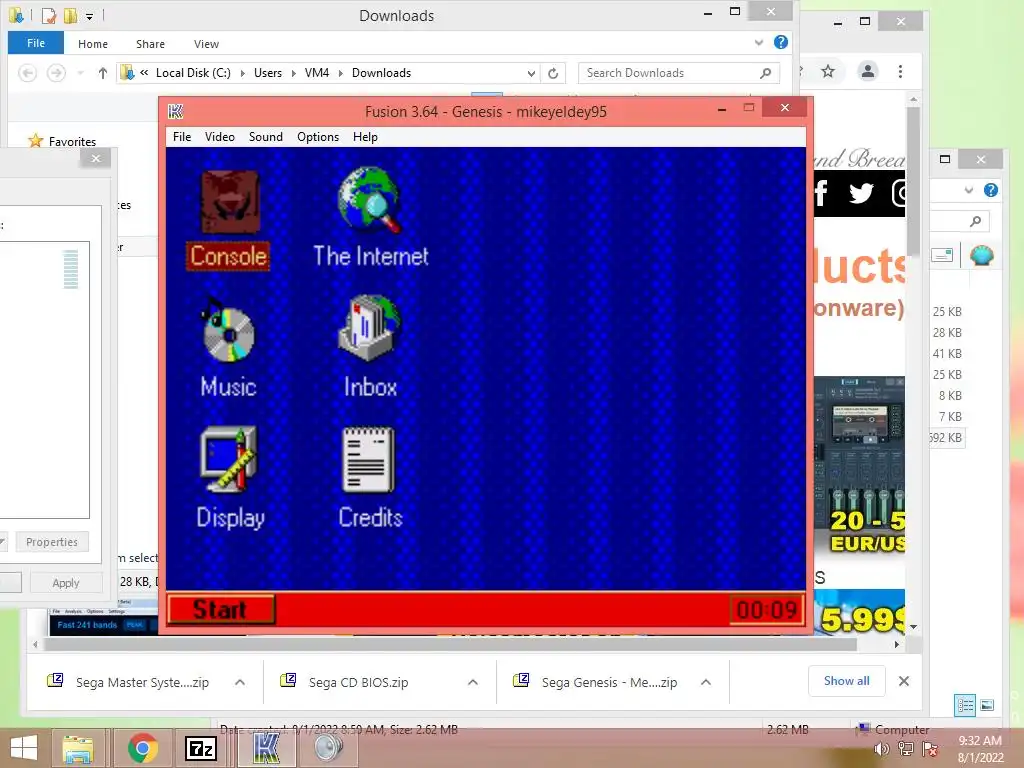1024x768 pixels.
Task: Click the Chrome vertical scrollbar thumb
Action: 913,180
